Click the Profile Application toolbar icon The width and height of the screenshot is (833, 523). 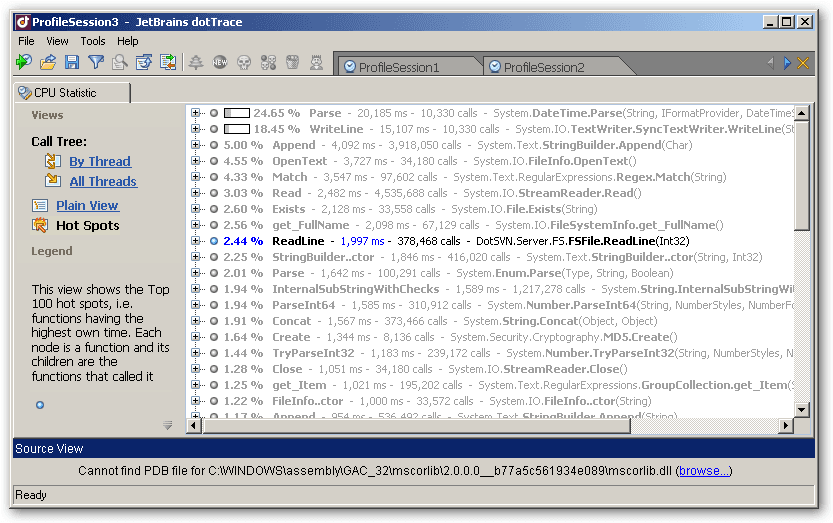[23, 62]
